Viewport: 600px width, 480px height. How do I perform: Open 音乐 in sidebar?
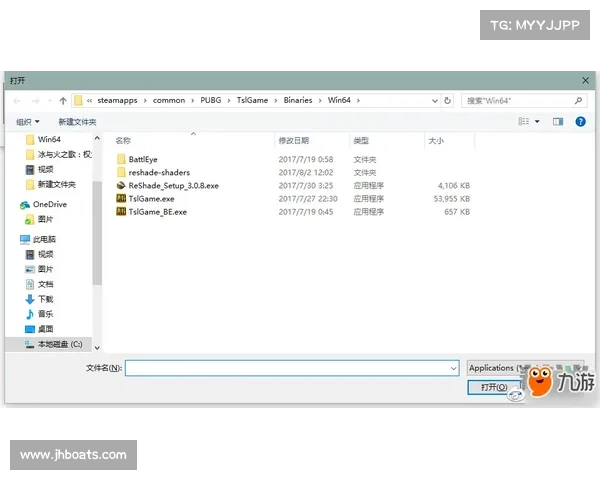[39, 314]
